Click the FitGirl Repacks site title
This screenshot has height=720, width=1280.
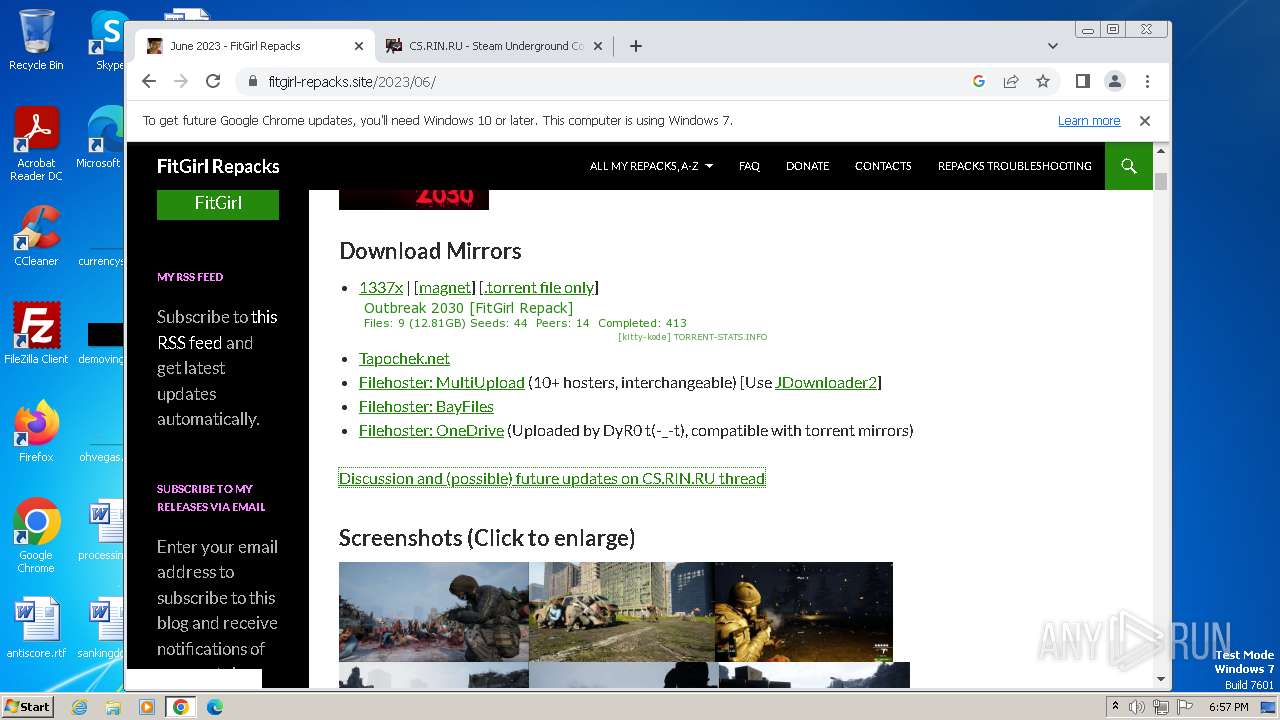pos(218,166)
